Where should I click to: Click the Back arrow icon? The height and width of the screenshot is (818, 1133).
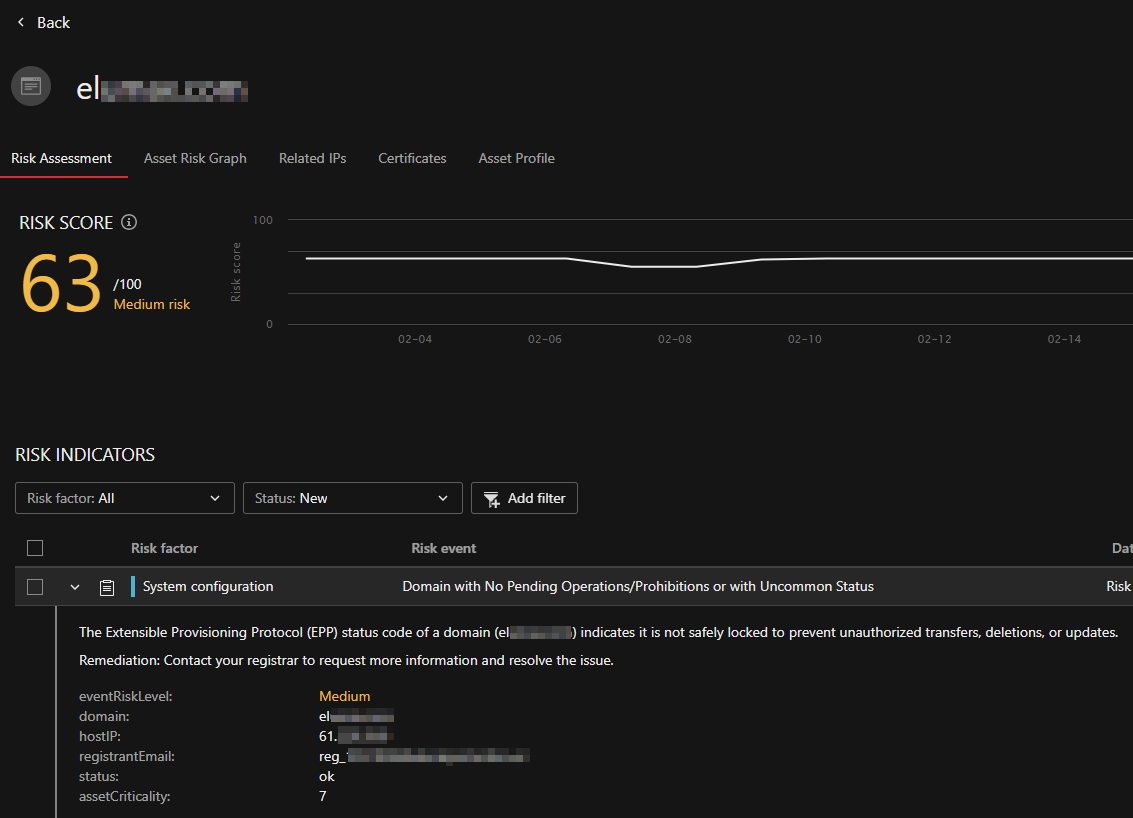point(20,22)
